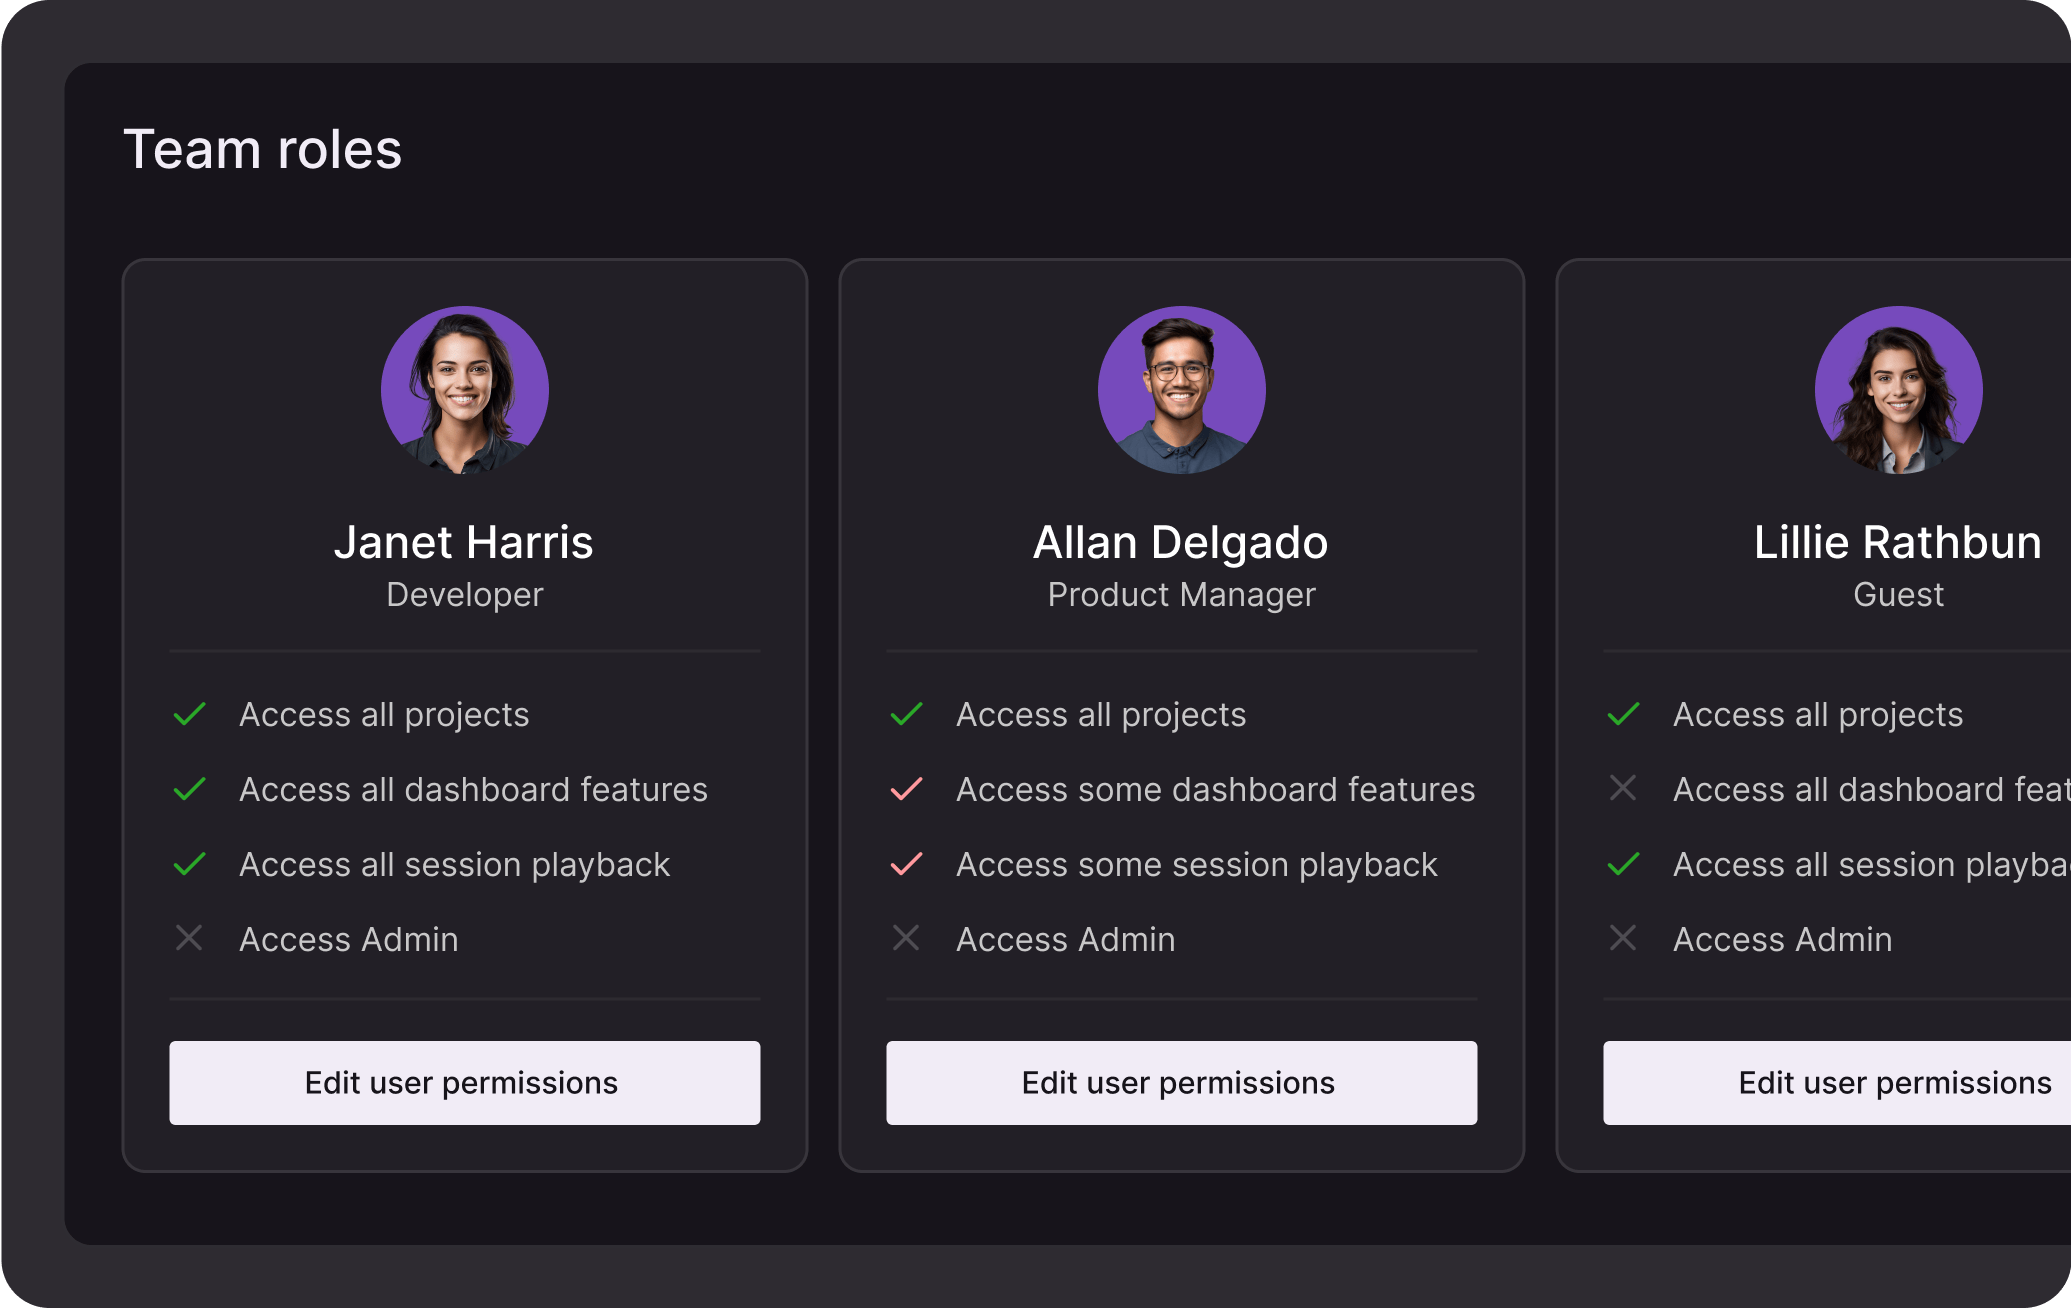Screen dimensions: 2071x1308
Task: Click green check for Janet's session playback
Action: tap(190, 864)
